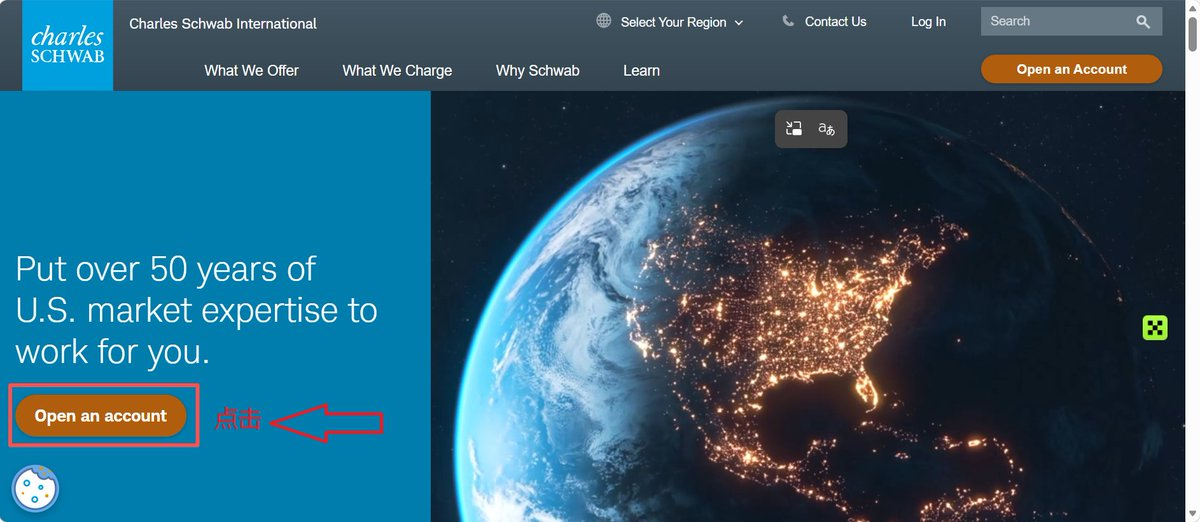Click the translate overlay icon

point(827,128)
